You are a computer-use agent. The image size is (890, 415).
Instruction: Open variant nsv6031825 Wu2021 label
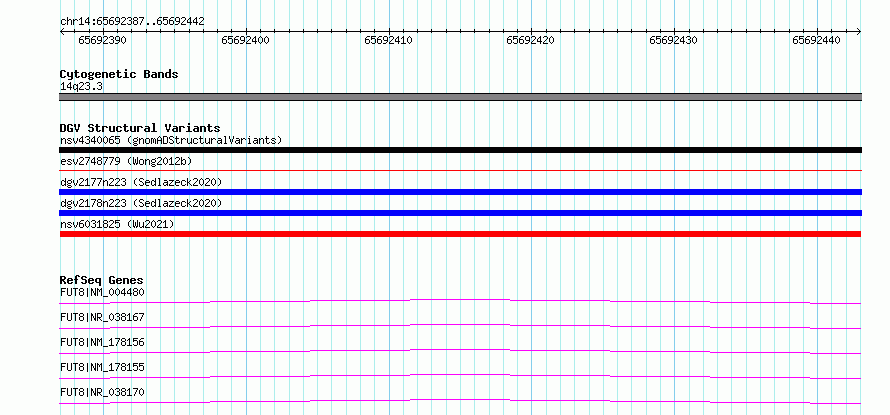point(117,224)
